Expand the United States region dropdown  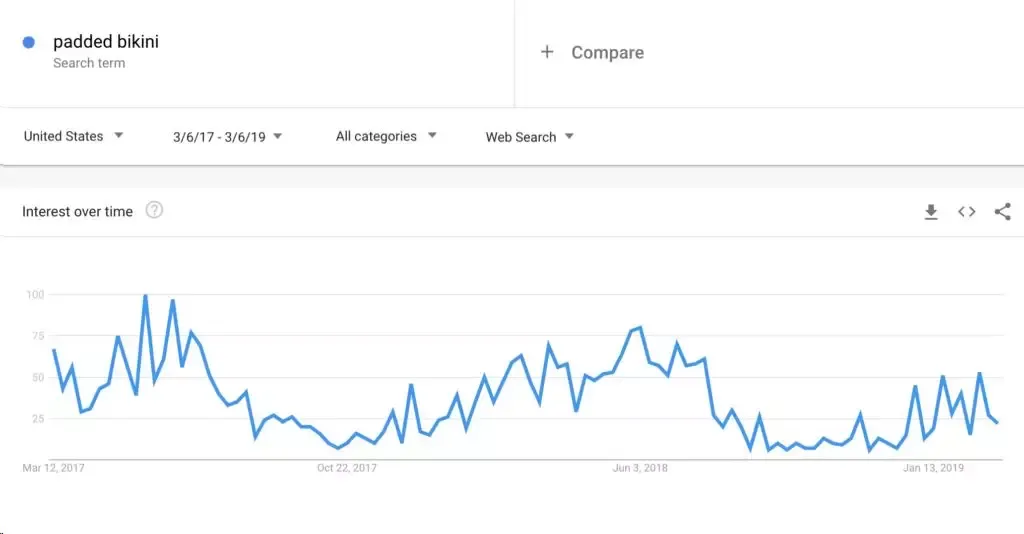click(73, 136)
